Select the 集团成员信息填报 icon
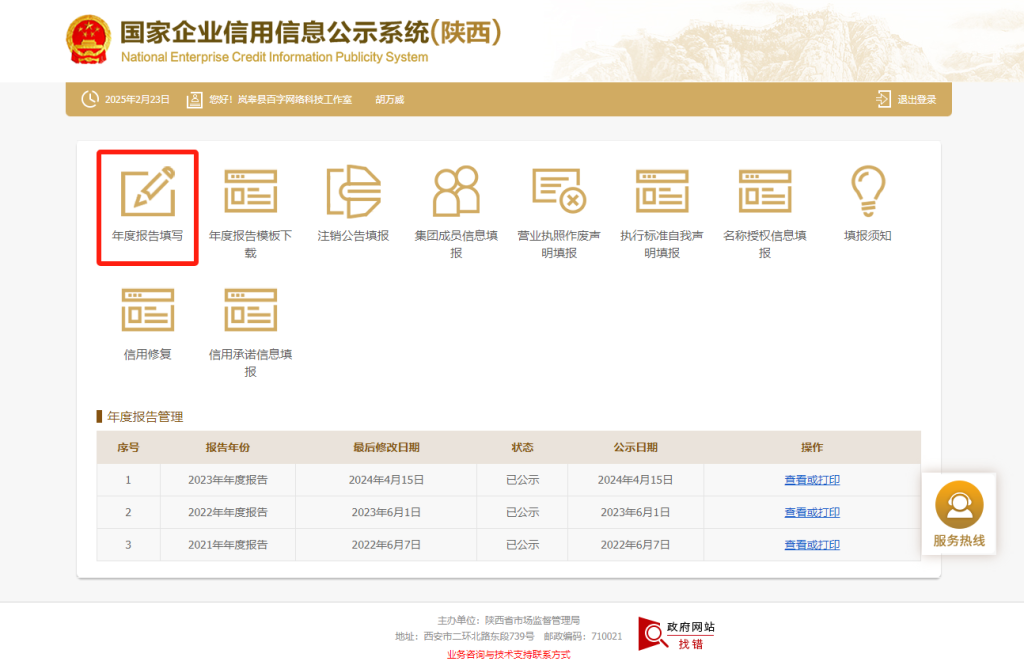The image size is (1024, 665). 456,192
